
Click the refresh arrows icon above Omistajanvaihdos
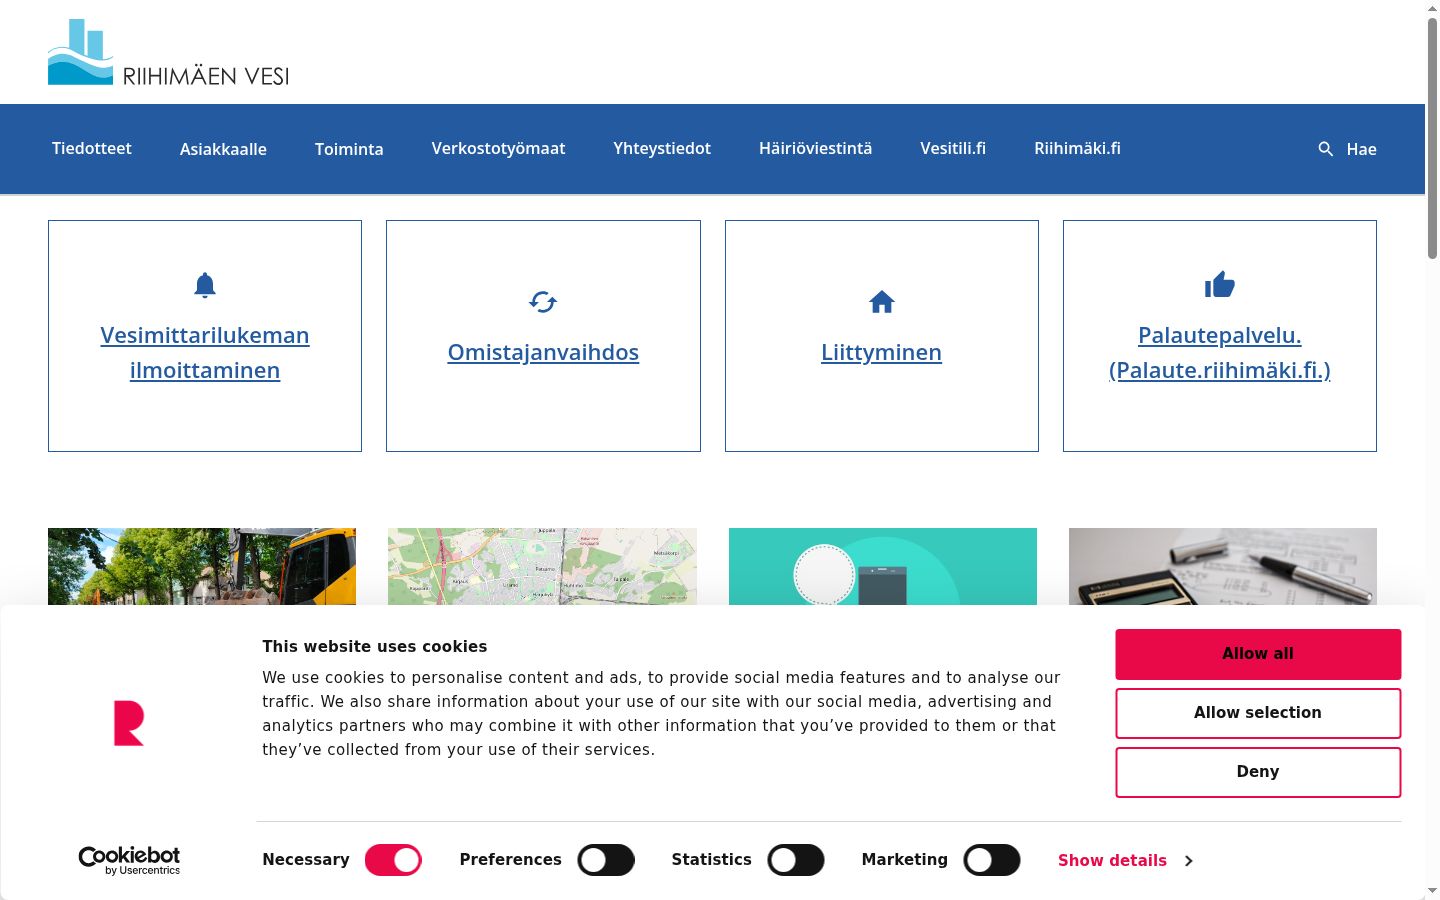[x=543, y=302]
